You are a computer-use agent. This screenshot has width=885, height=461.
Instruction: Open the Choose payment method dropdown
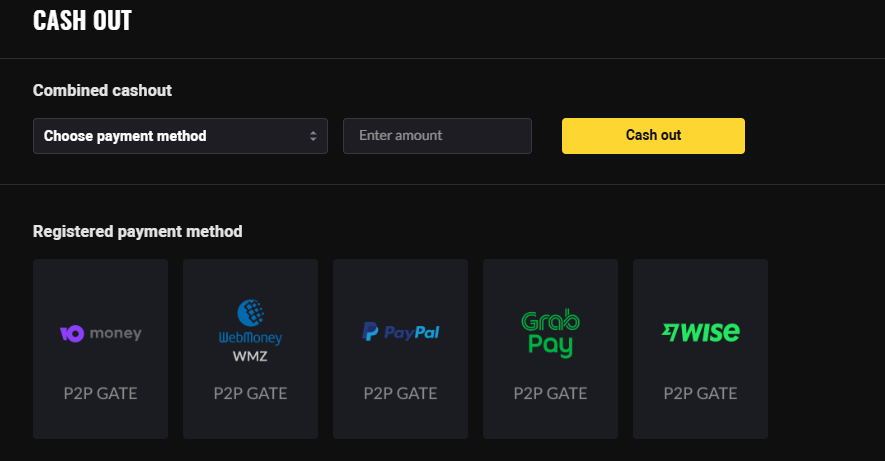pos(170,136)
